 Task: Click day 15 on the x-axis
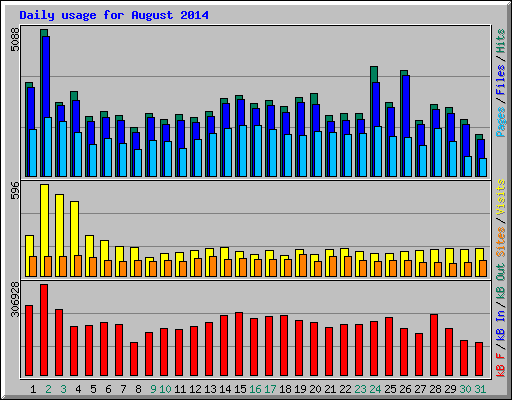click(240, 389)
